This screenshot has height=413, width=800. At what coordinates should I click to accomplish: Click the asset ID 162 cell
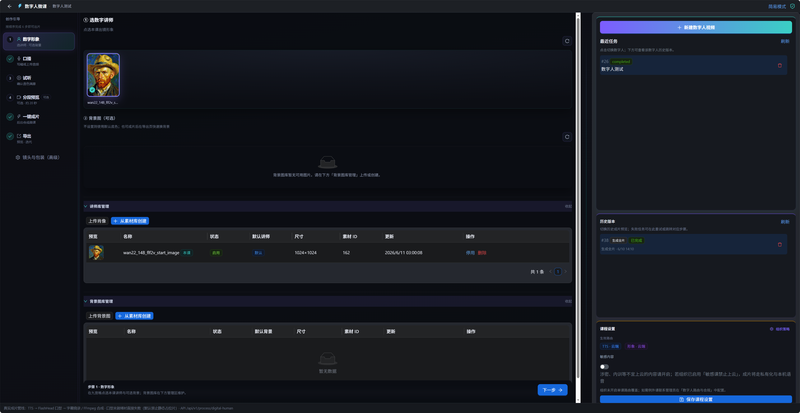point(346,253)
